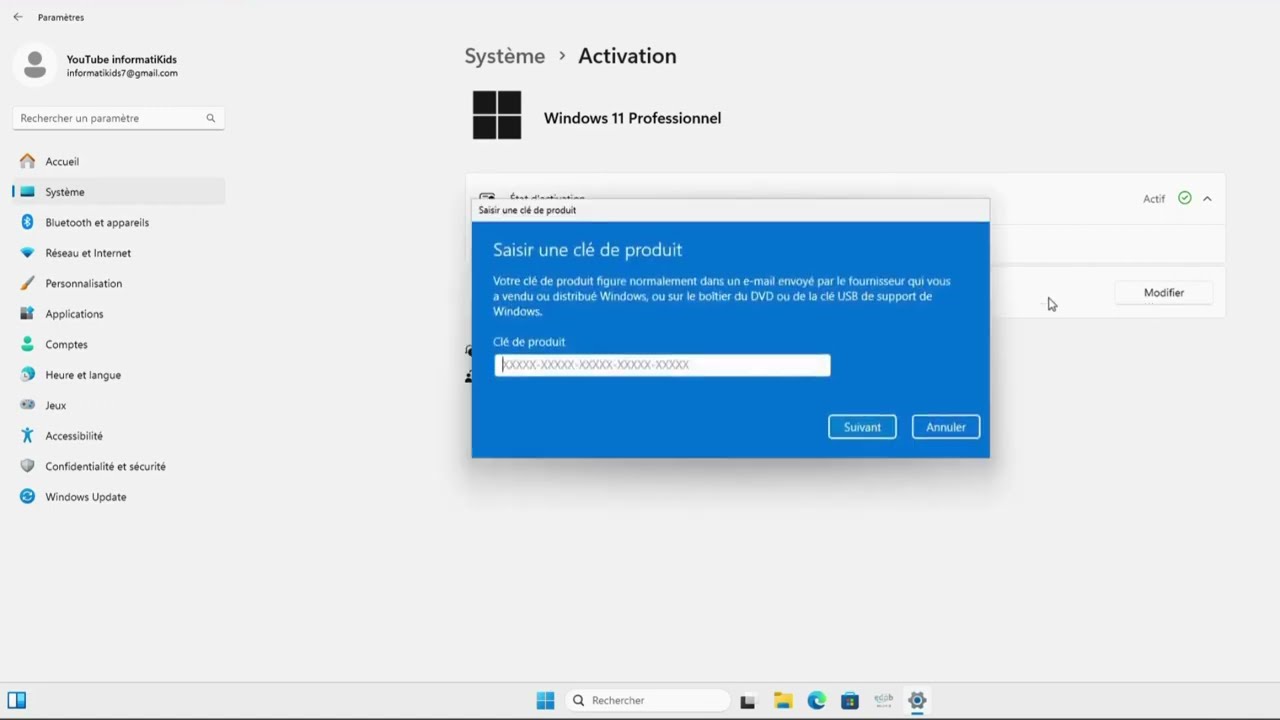Screen dimensions: 1280x720
Task: Click the product key input field
Action: point(662,365)
